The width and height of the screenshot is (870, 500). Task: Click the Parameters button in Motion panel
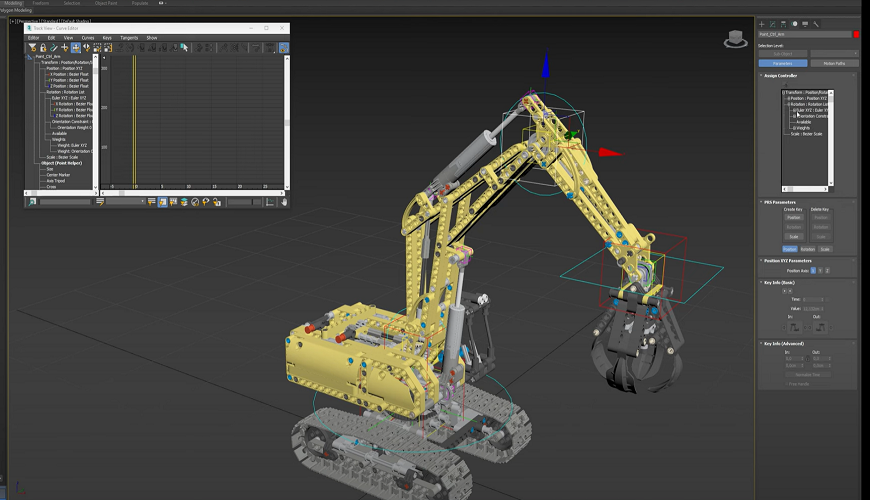[783, 63]
